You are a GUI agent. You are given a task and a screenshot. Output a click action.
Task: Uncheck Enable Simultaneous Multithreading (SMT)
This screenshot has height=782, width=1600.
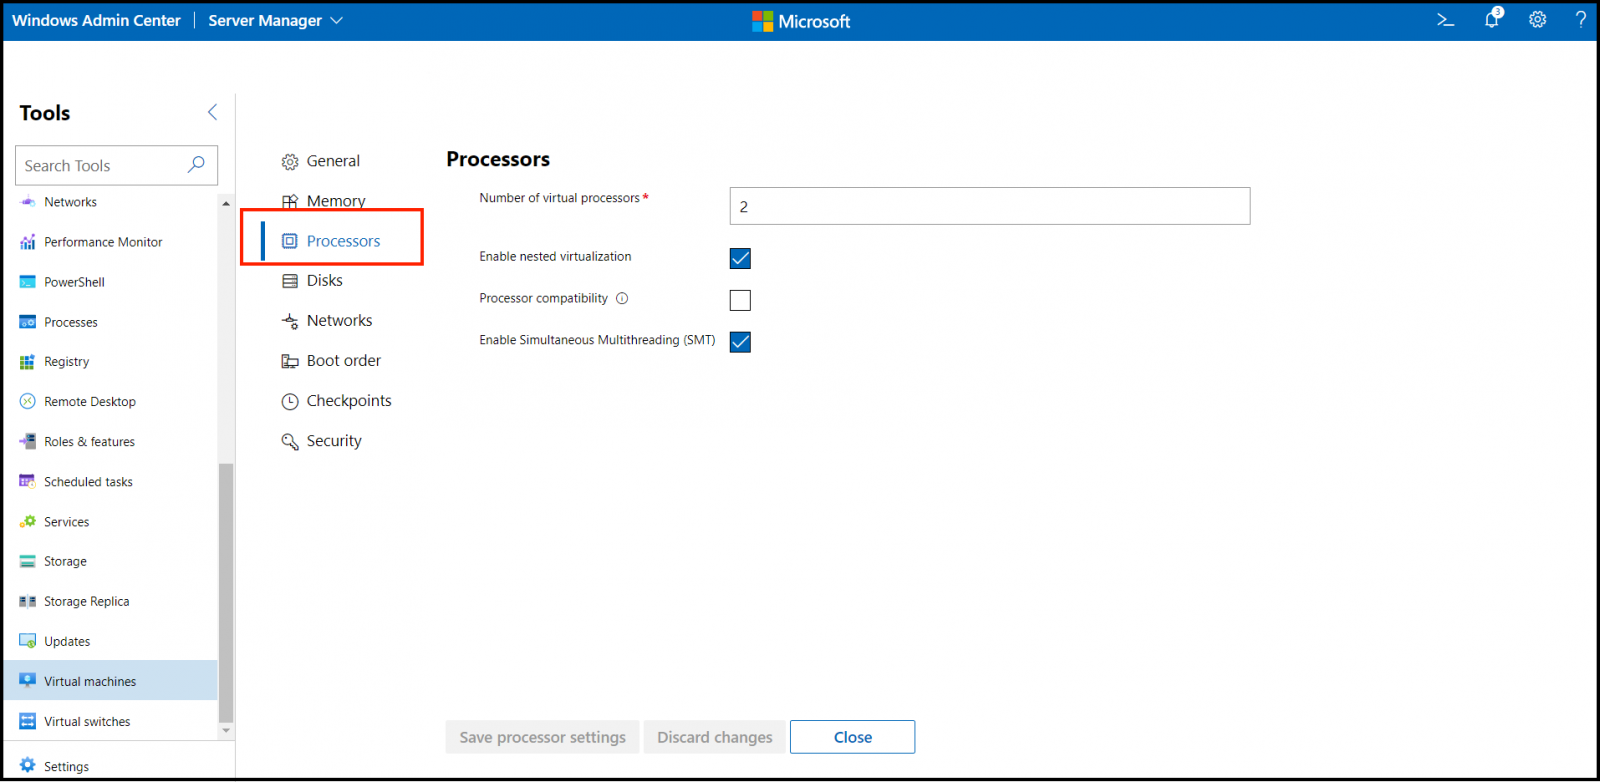[740, 342]
